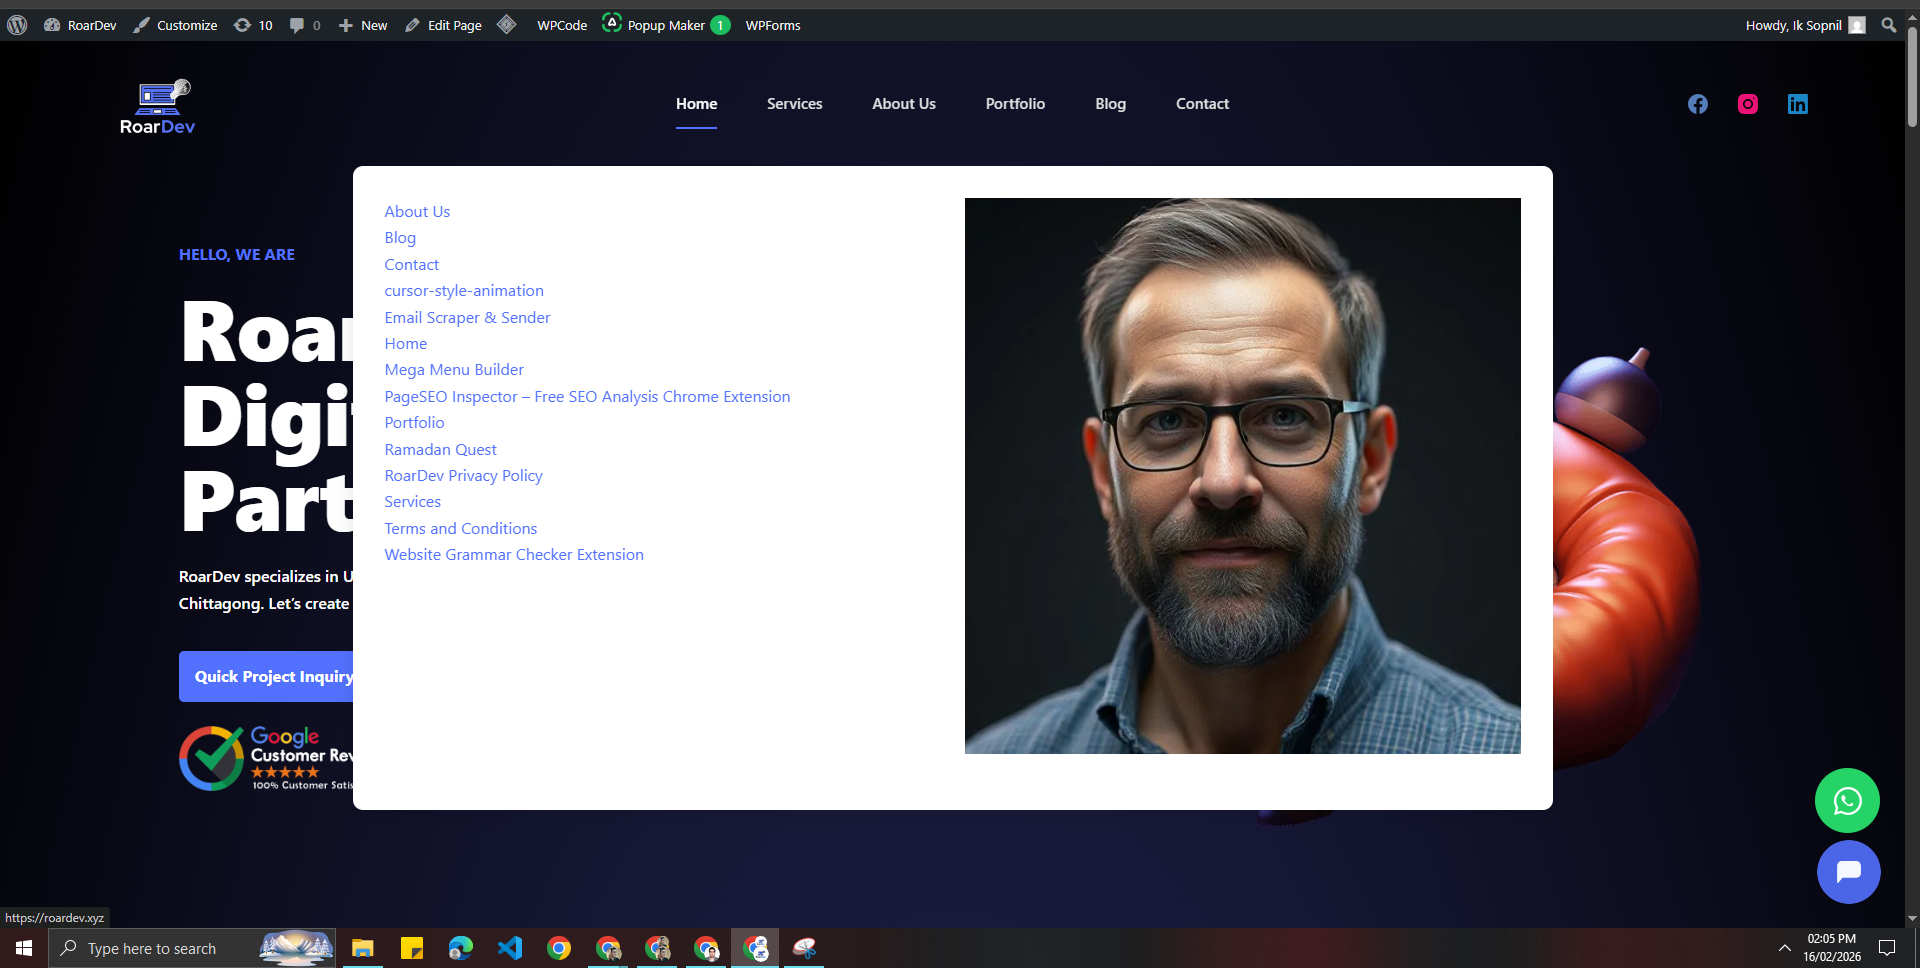Open the Mega Menu Builder link
Viewport: 1920px width, 968px height.
point(454,370)
